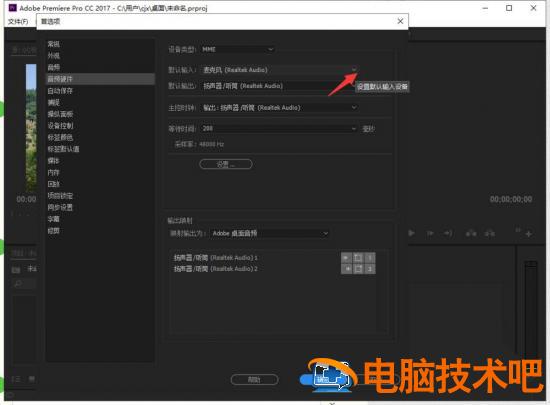Open the 默认输入 microphone dropdown
The image size is (550, 405).
click(280, 70)
